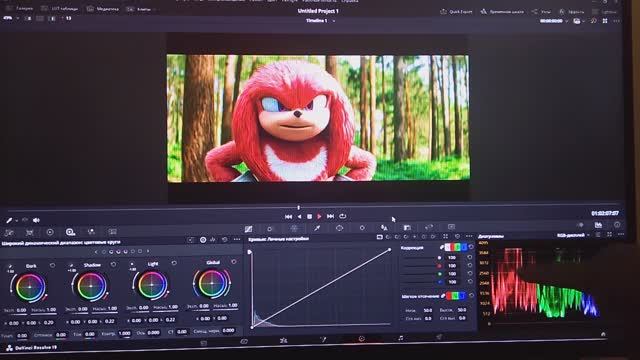Mute viewer audio with speaker icon

(x=36, y=220)
